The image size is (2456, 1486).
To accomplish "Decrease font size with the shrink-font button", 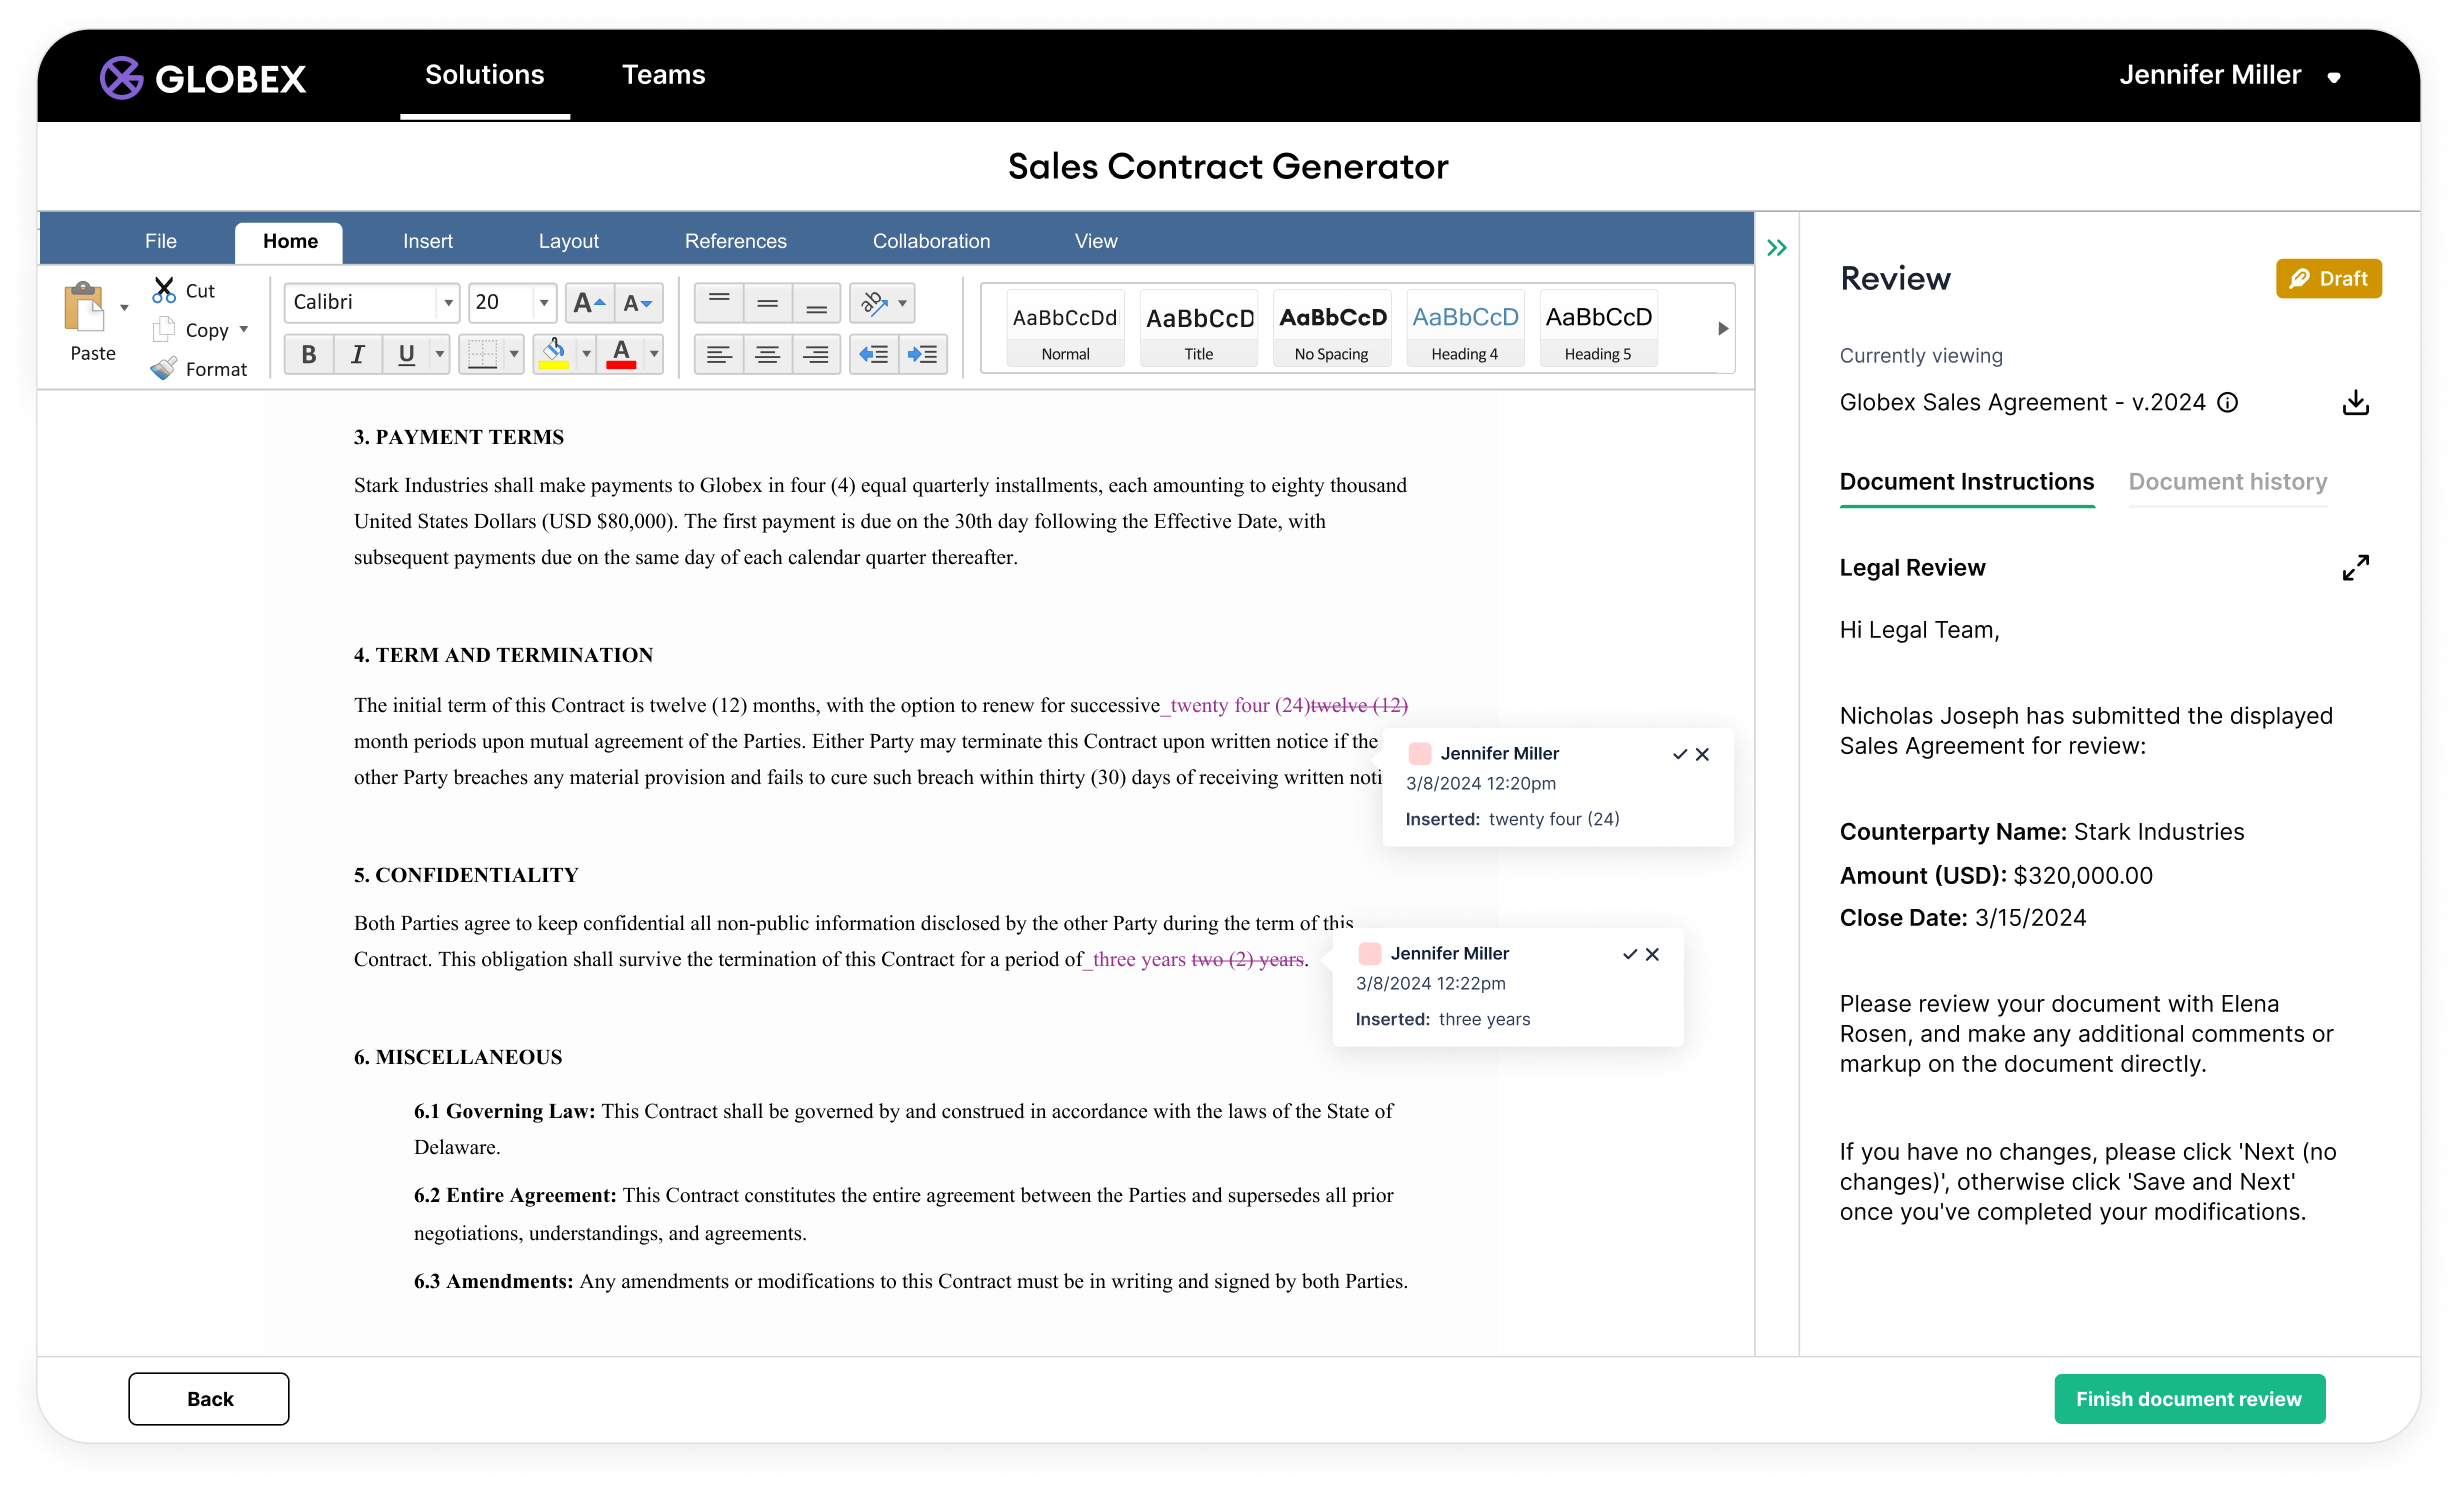I will (637, 302).
